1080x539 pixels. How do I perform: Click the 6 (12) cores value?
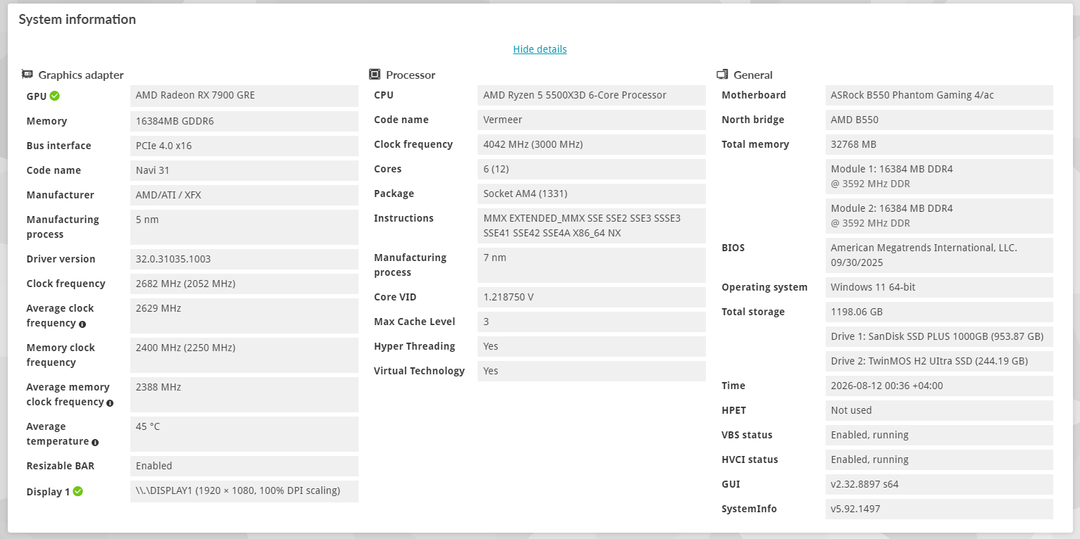click(x=592, y=169)
